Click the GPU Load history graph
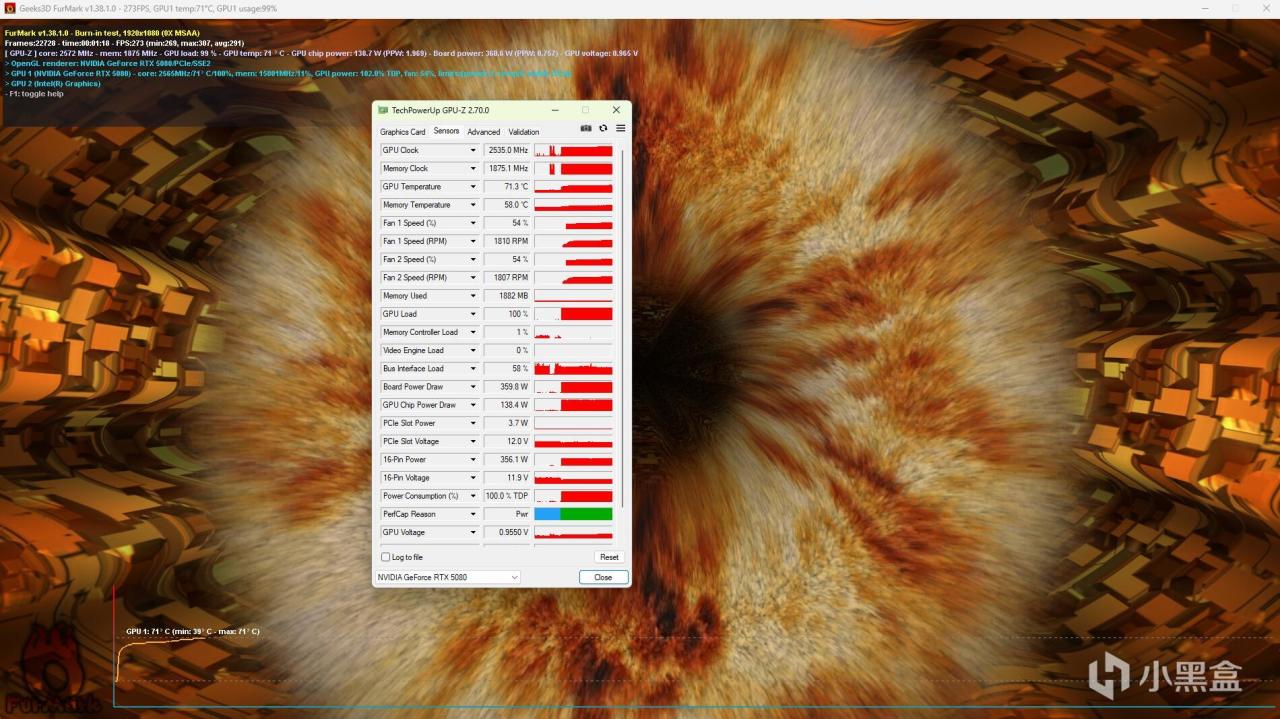The width and height of the screenshot is (1280, 719). [573, 314]
